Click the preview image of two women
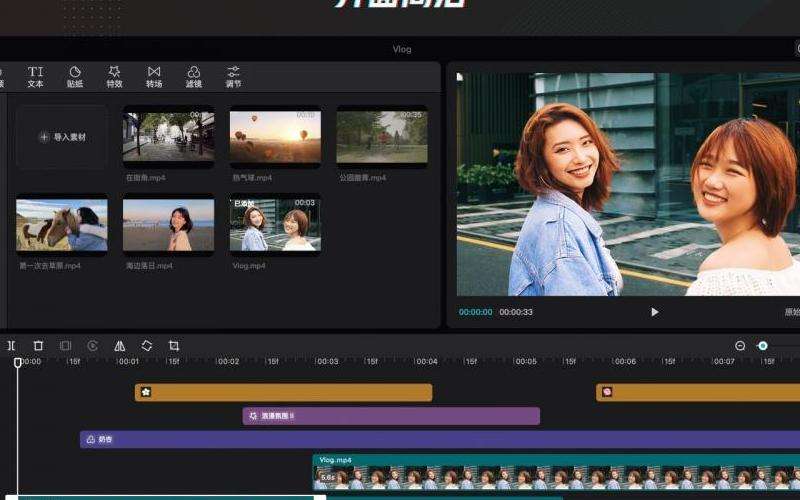This screenshot has height=500, width=800. (628, 184)
